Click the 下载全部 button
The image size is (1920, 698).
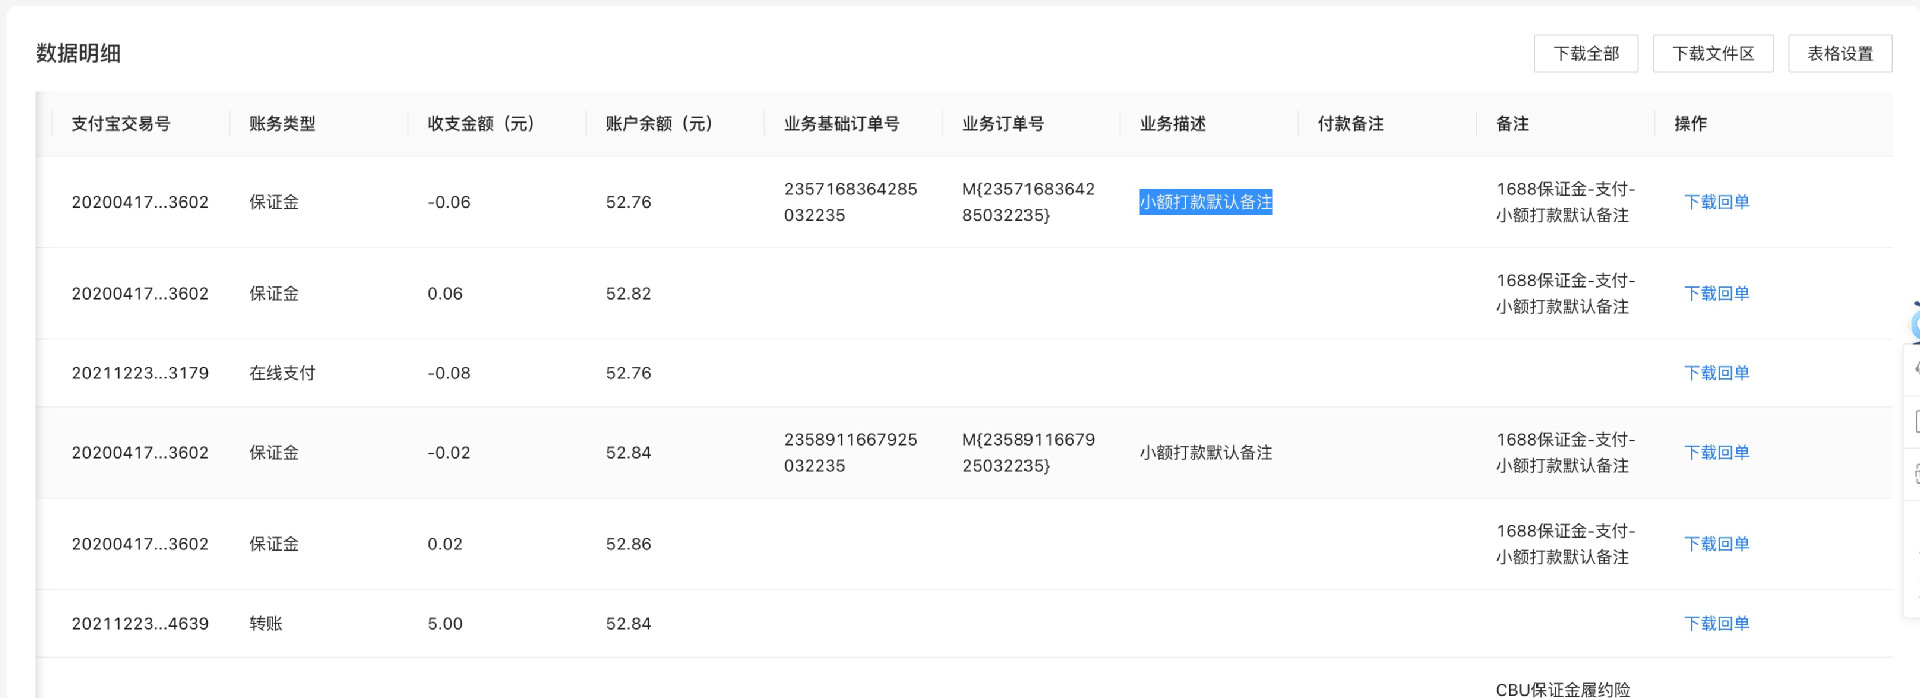tap(1585, 54)
